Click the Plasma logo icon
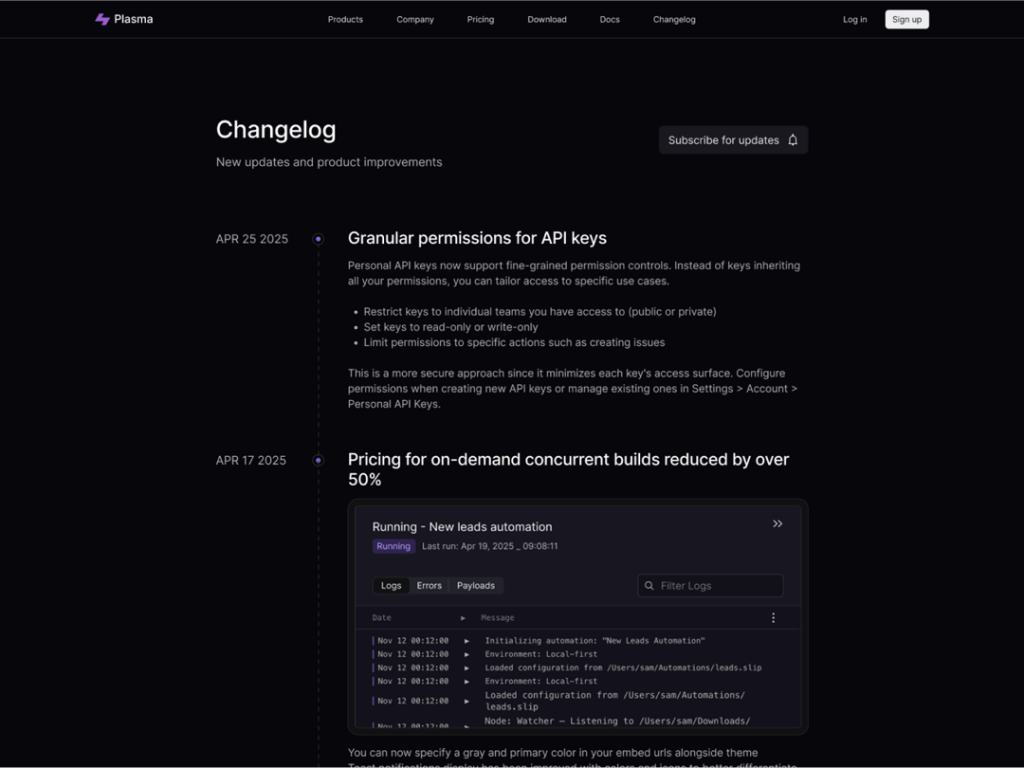Image resolution: width=1024 pixels, height=768 pixels. [x=100, y=18]
